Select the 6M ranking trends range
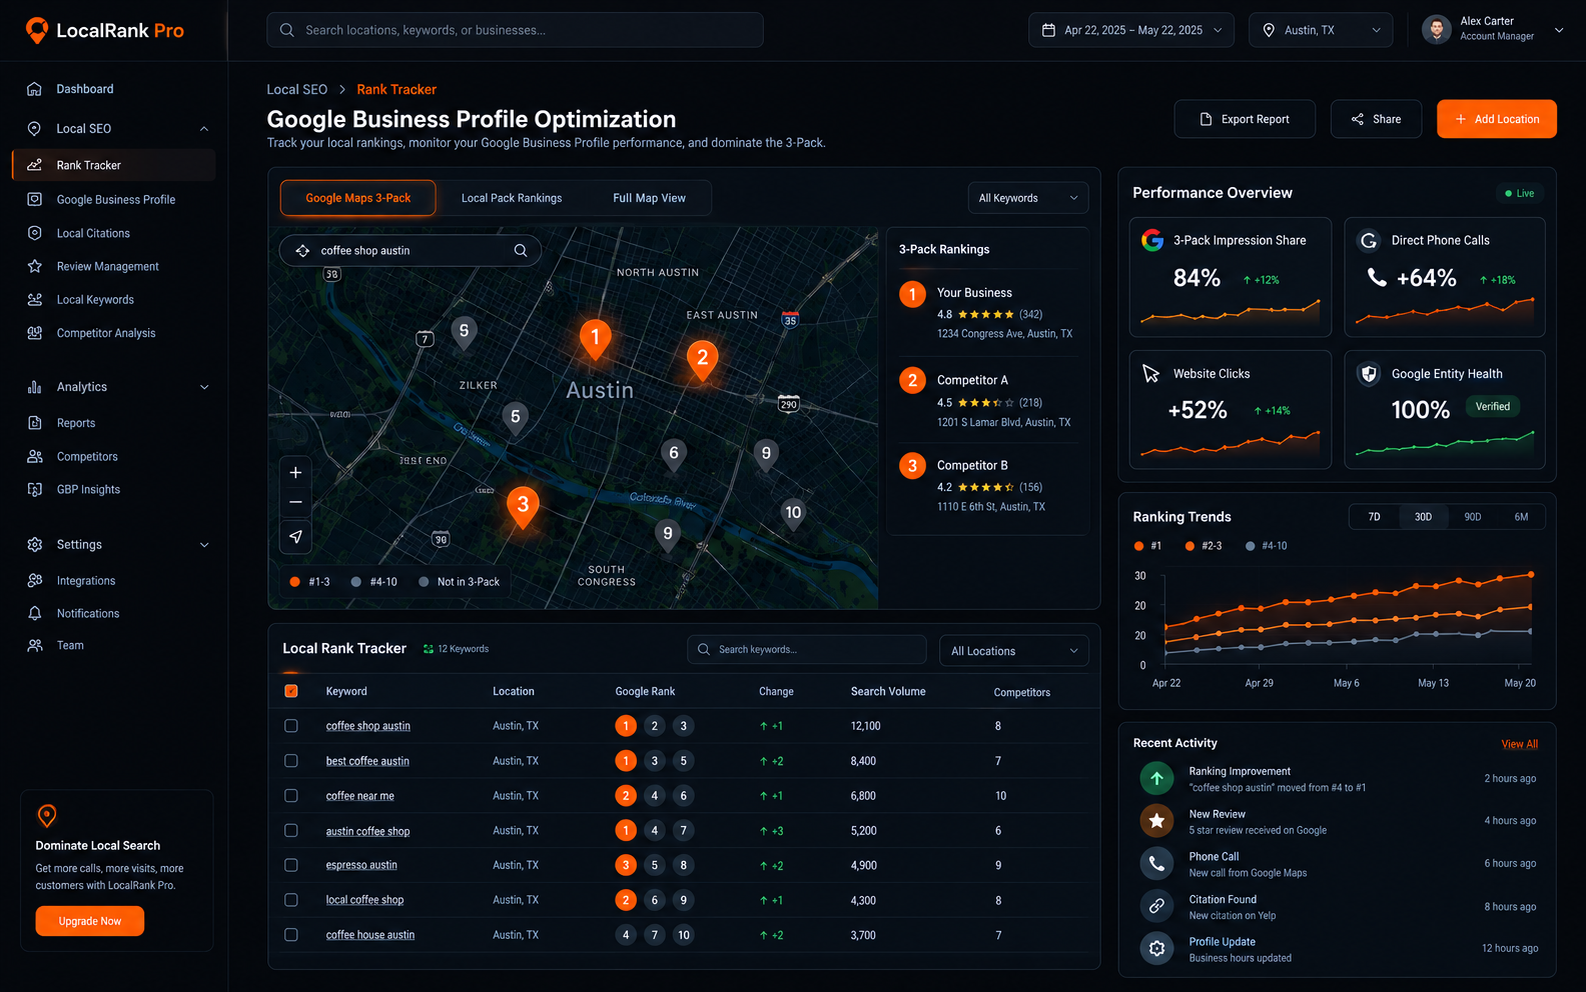Viewport: 1586px width, 992px height. coord(1521,517)
